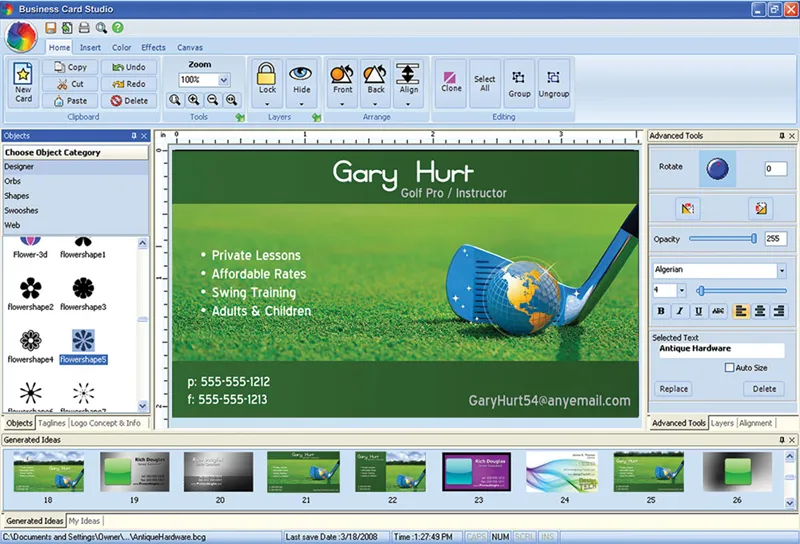This screenshot has width=800, height=544.
Task: Click the Paste button
Action: pos(71,101)
